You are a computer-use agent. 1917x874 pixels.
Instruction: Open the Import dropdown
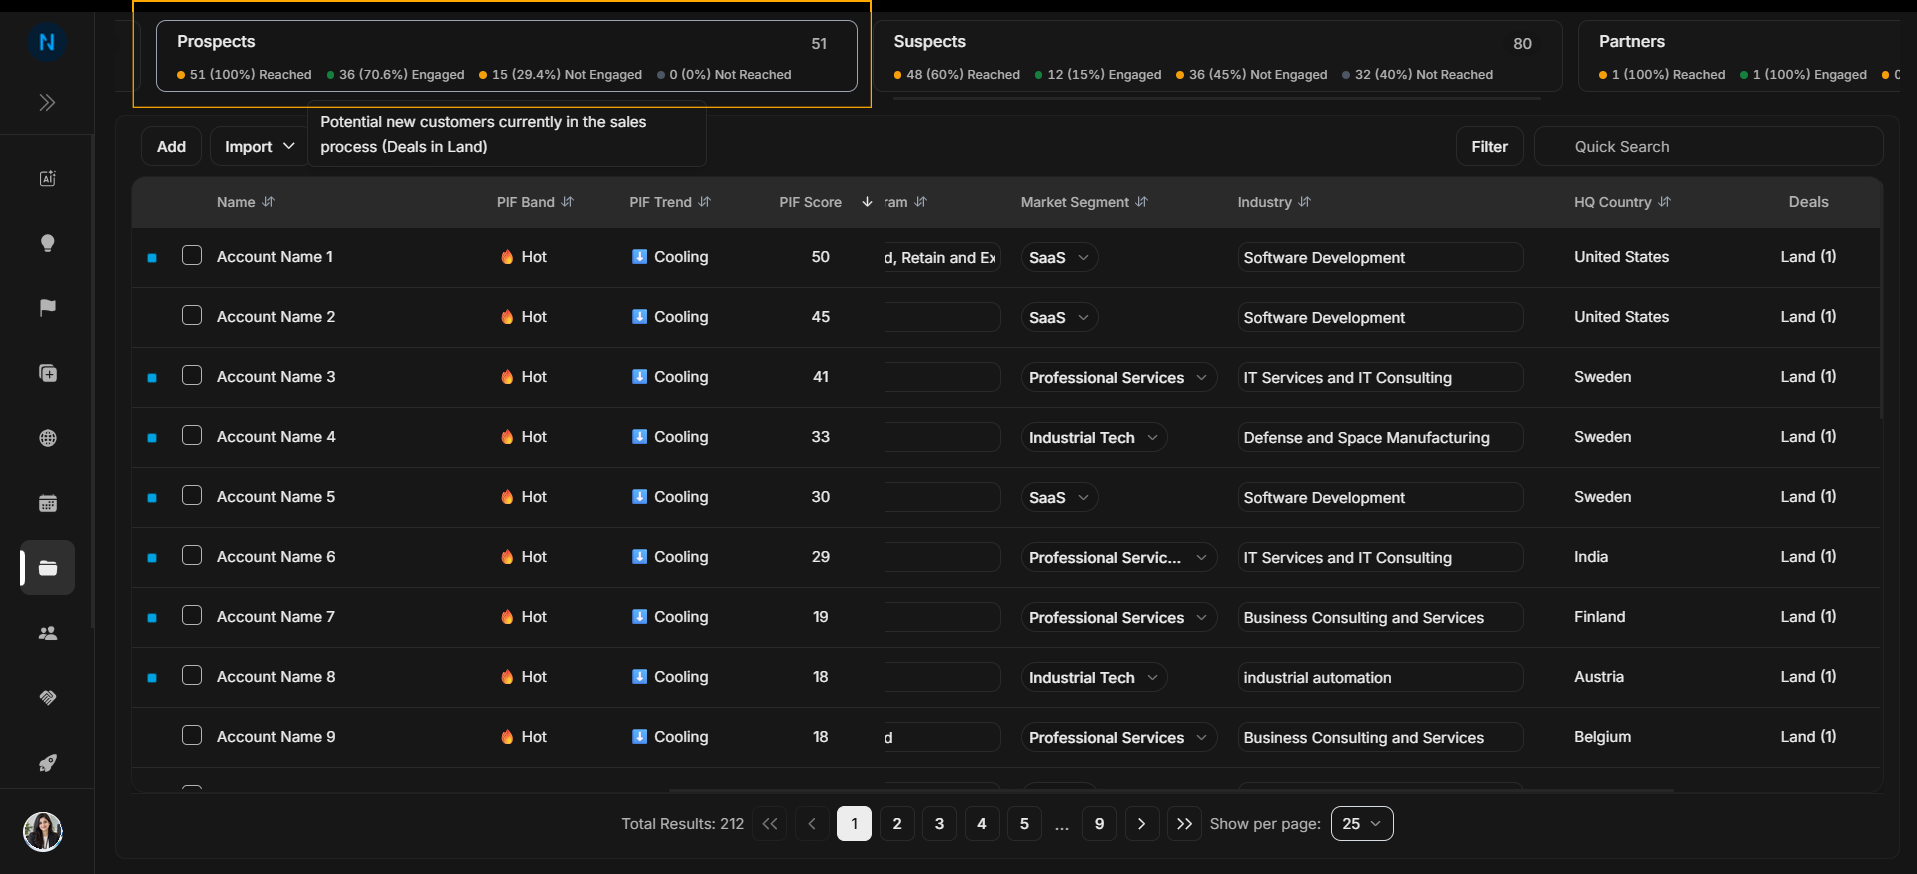pyautogui.click(x=259, y=147)
